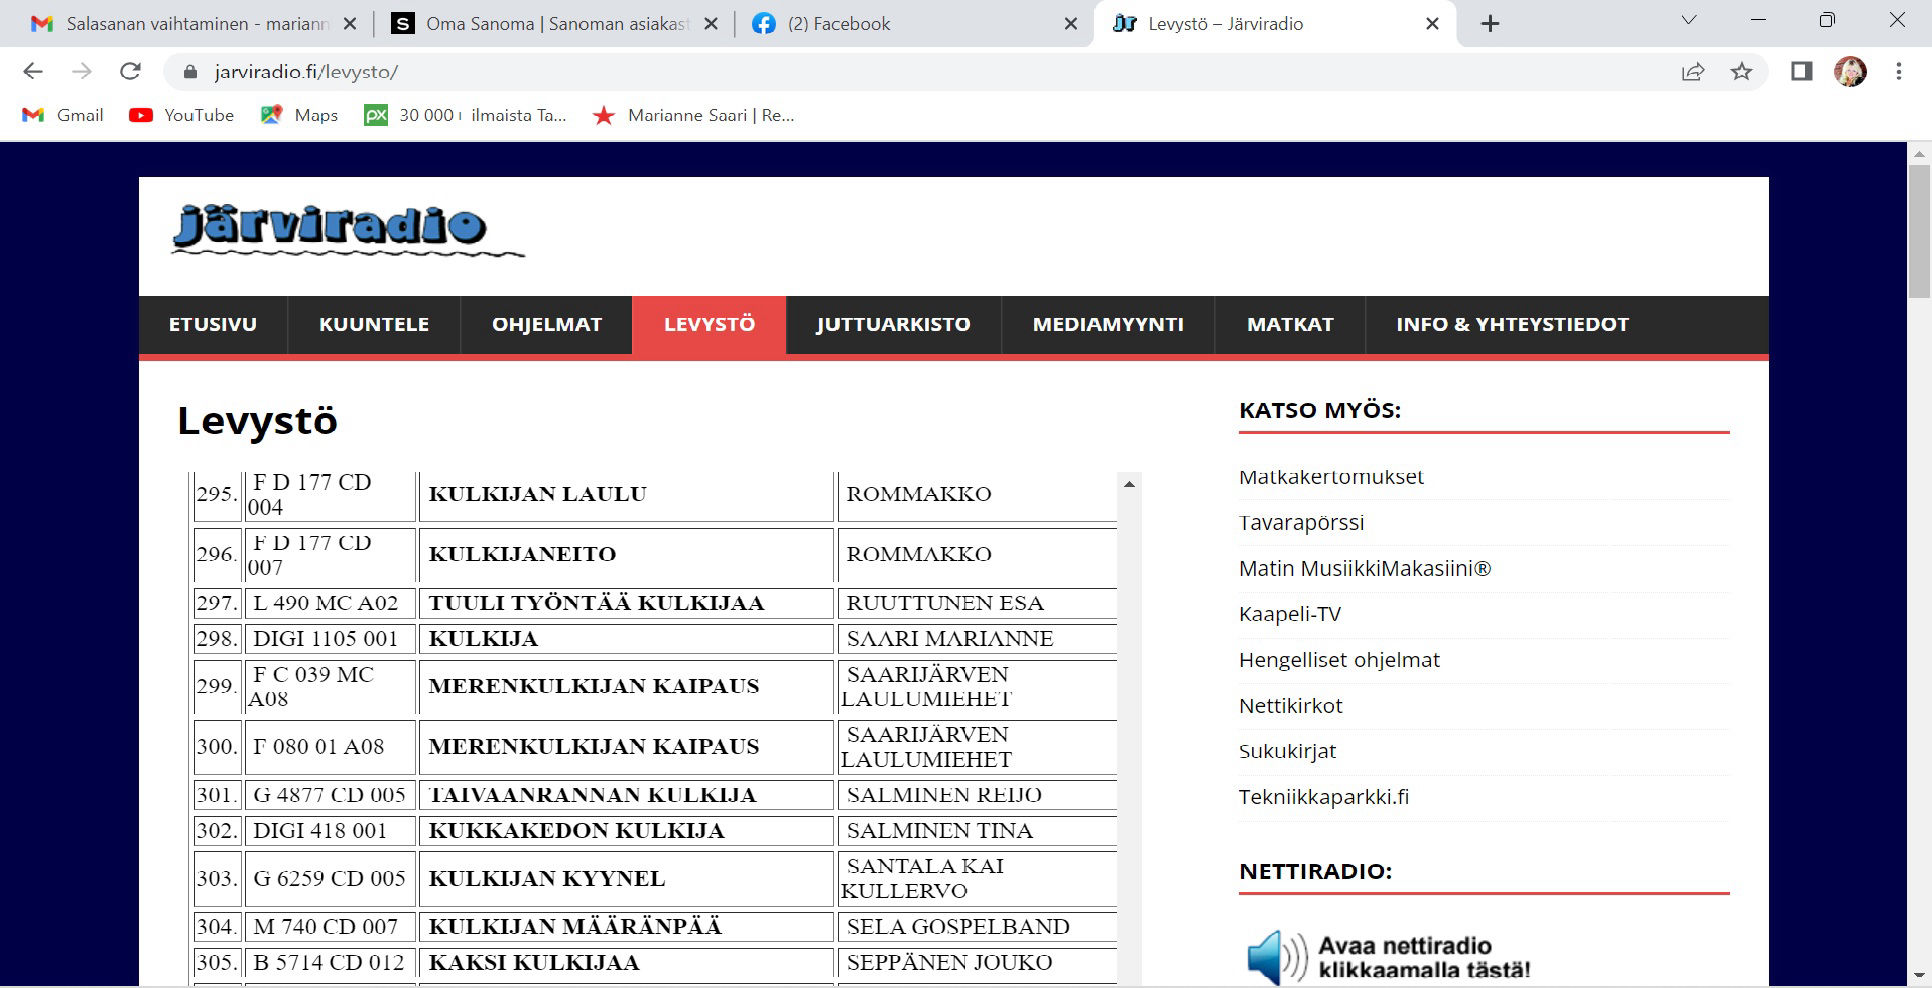This screenshot has height=988, width=1932.
Task: Open the YouTube bookmark
Action: tap(181, 115)
